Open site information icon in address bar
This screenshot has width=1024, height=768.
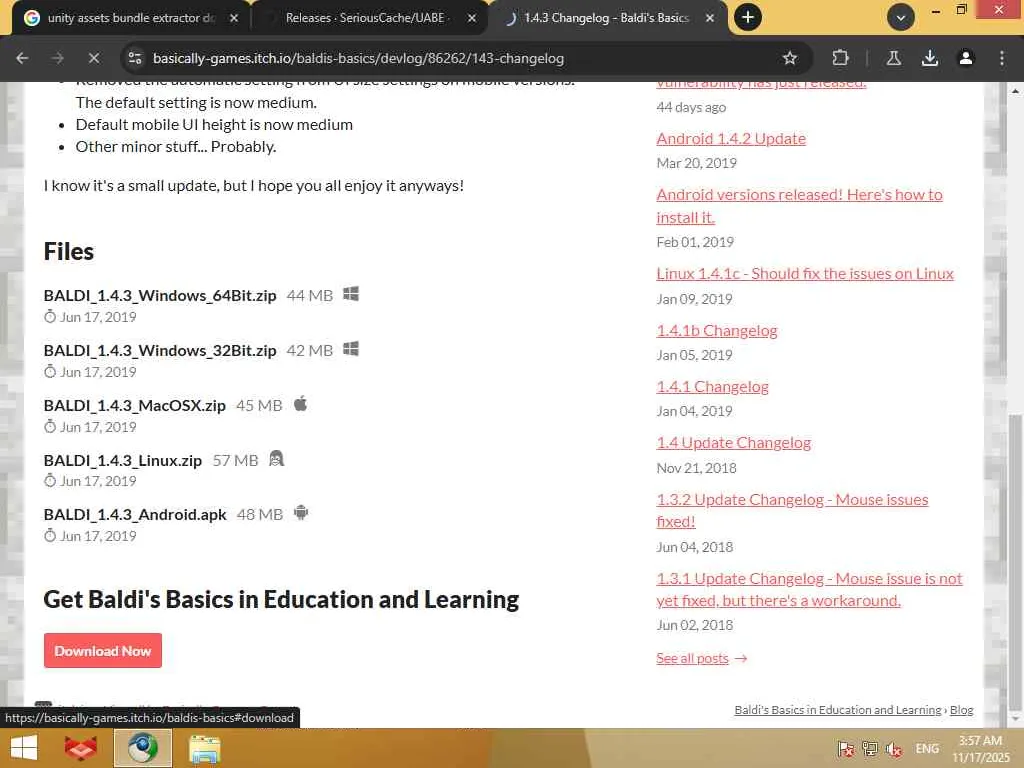(135, 58)
